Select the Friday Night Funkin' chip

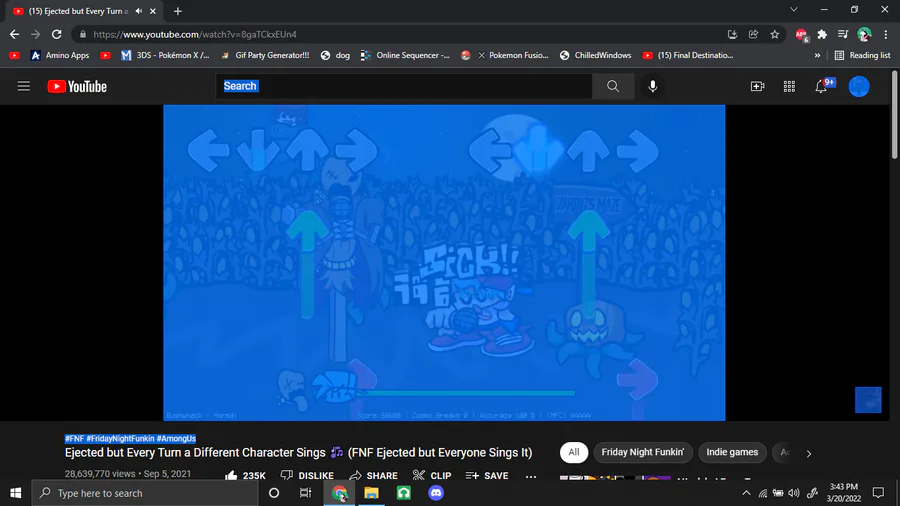[x=643, y=452]
